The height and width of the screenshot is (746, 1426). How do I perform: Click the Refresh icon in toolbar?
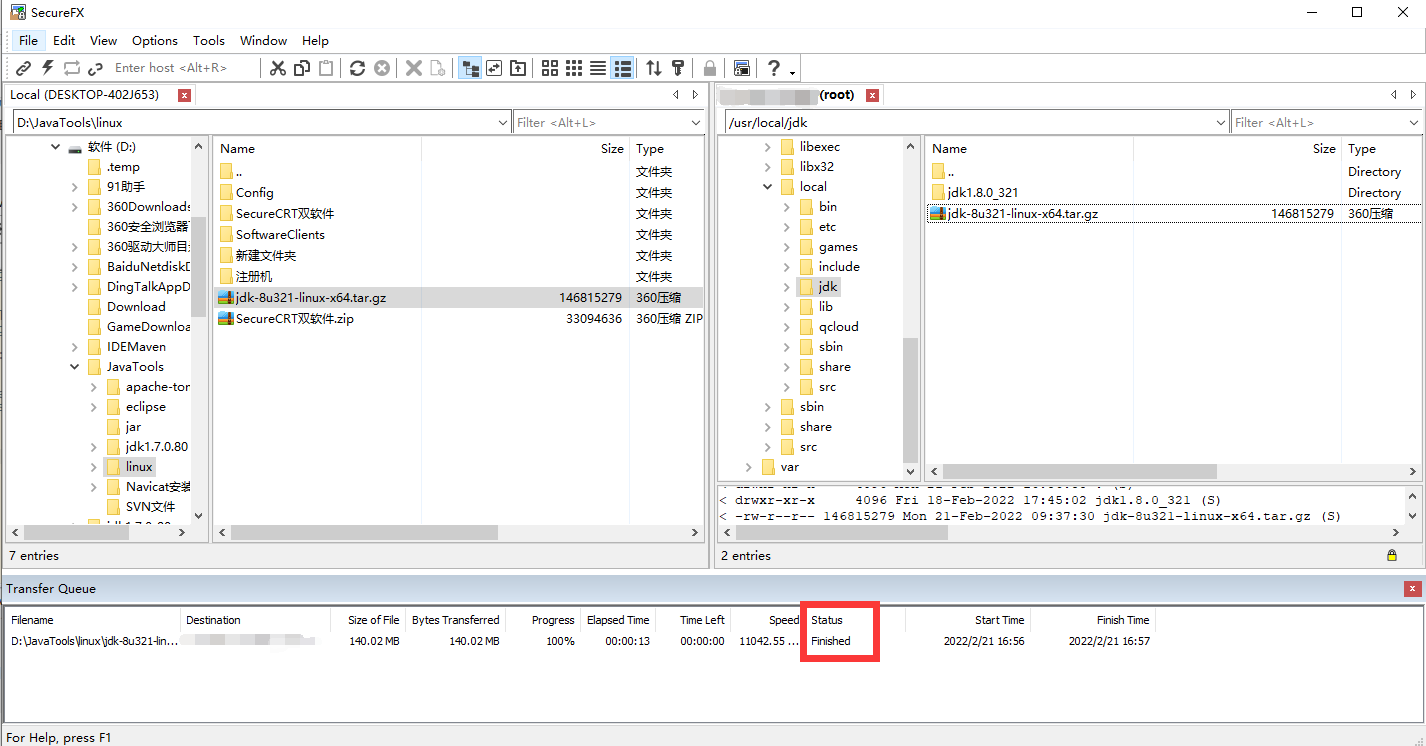coord(357,68)
